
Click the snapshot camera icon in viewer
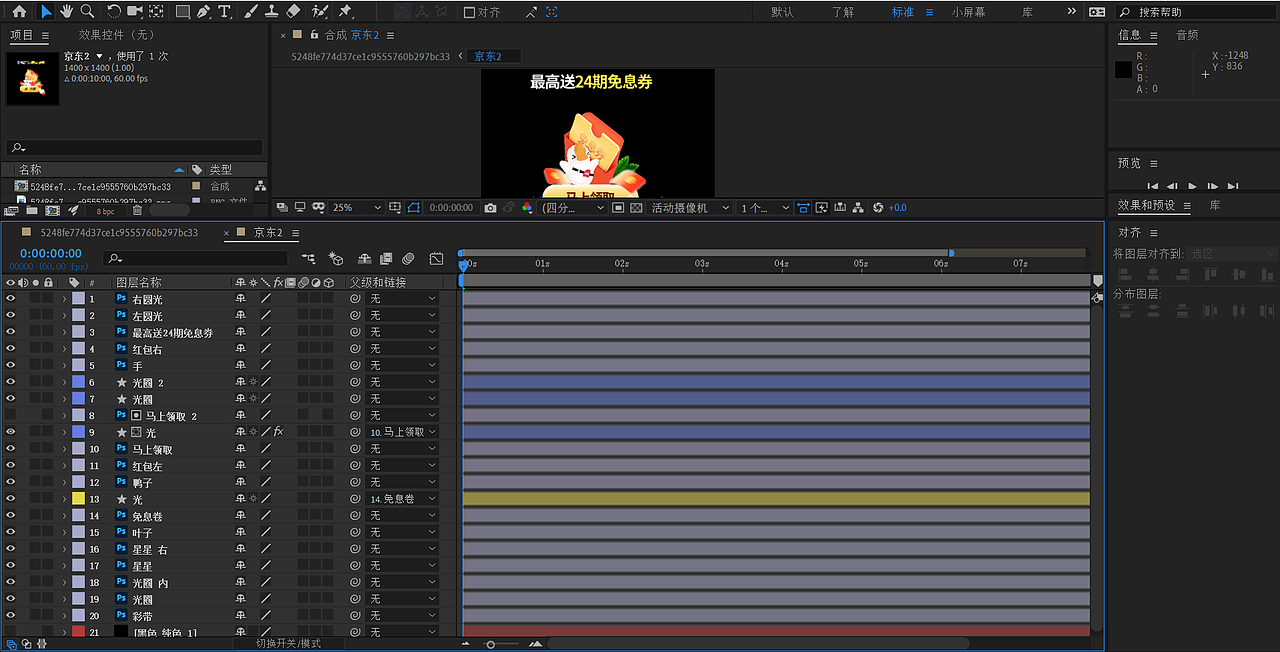coord(490,208)
